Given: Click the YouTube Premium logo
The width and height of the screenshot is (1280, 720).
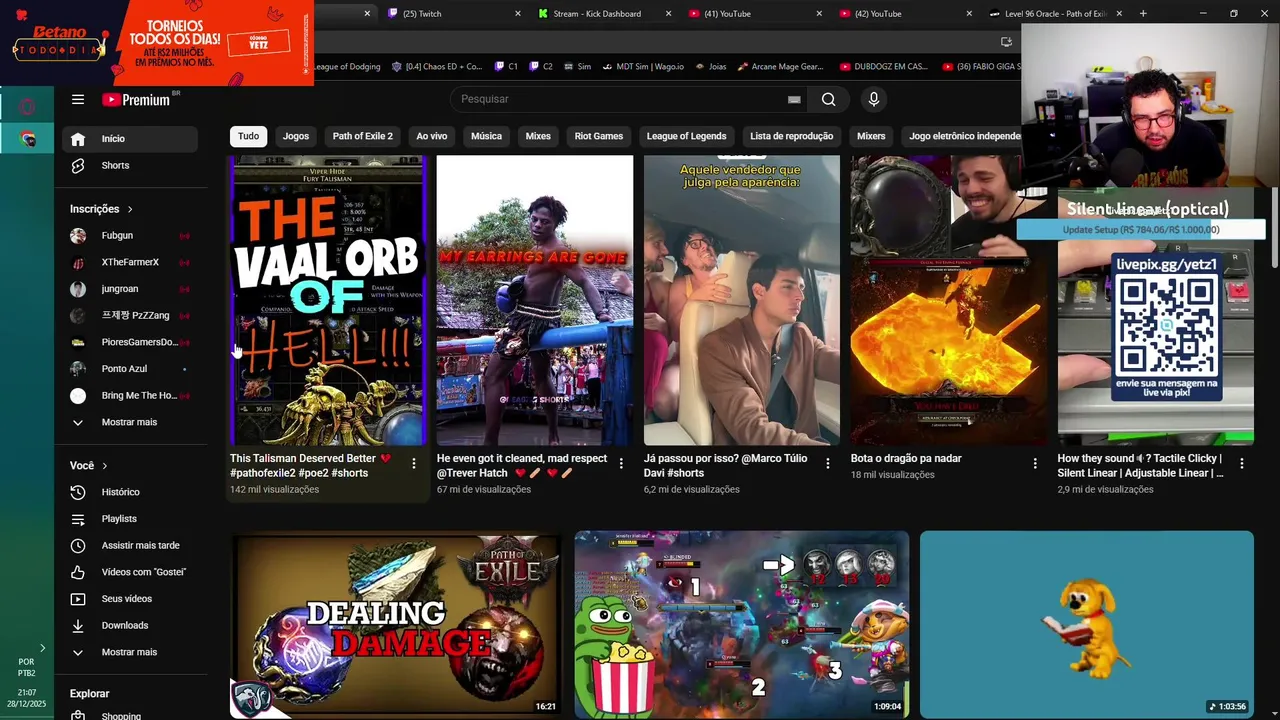Looking at the screenshot, I should tap(136, 99).
